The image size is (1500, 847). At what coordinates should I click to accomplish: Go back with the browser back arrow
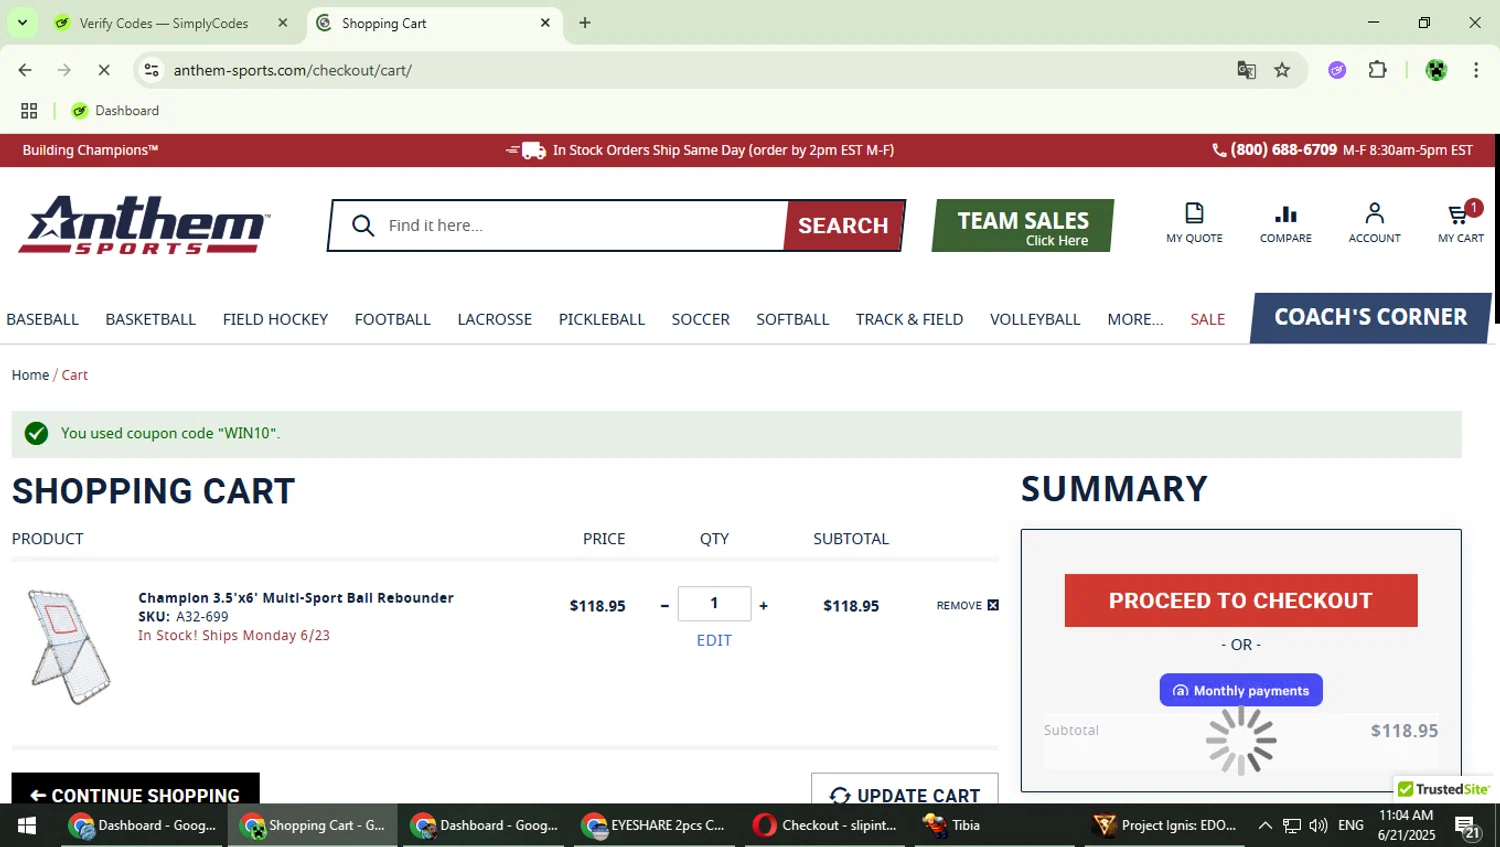tap(25, 70)
